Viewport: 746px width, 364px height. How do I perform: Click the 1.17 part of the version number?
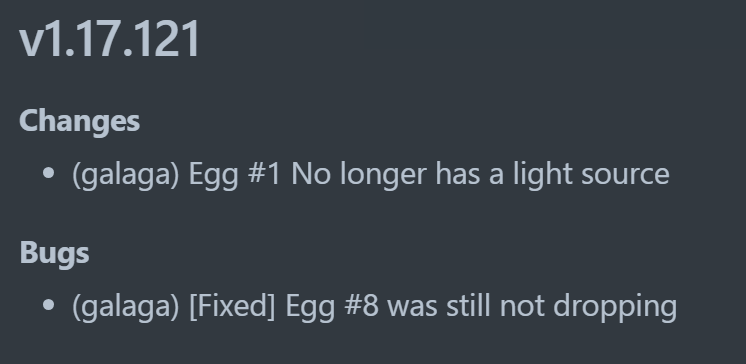(x=88, y=39)
